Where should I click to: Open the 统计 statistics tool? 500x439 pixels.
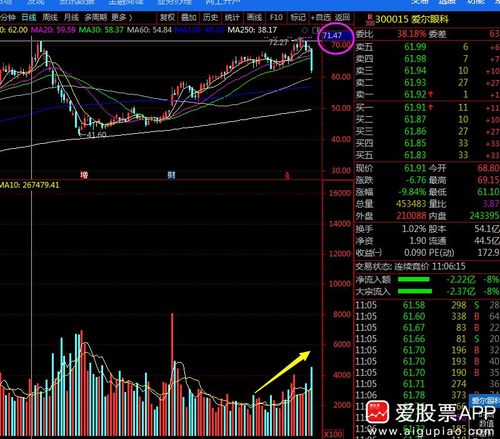[x=232, y=17]
